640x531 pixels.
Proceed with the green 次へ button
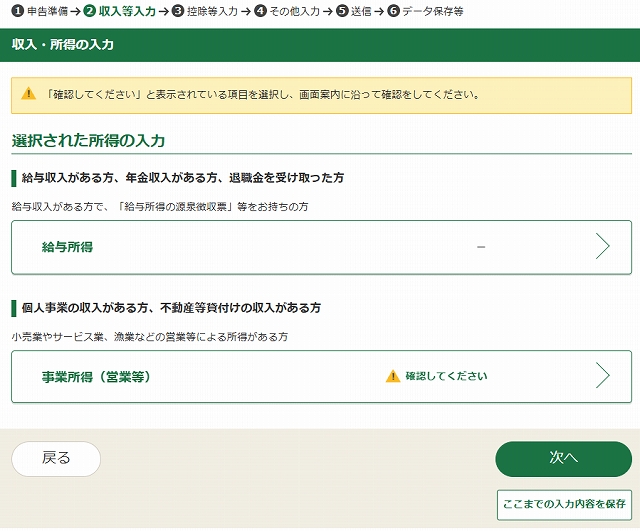pyautogui.click(x=563, y=458)
